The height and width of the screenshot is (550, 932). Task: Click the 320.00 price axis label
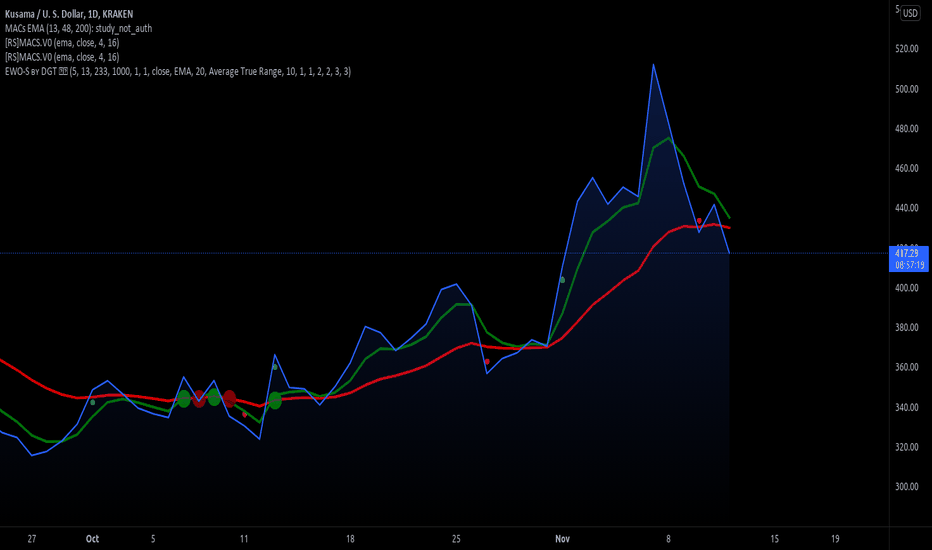906,447
